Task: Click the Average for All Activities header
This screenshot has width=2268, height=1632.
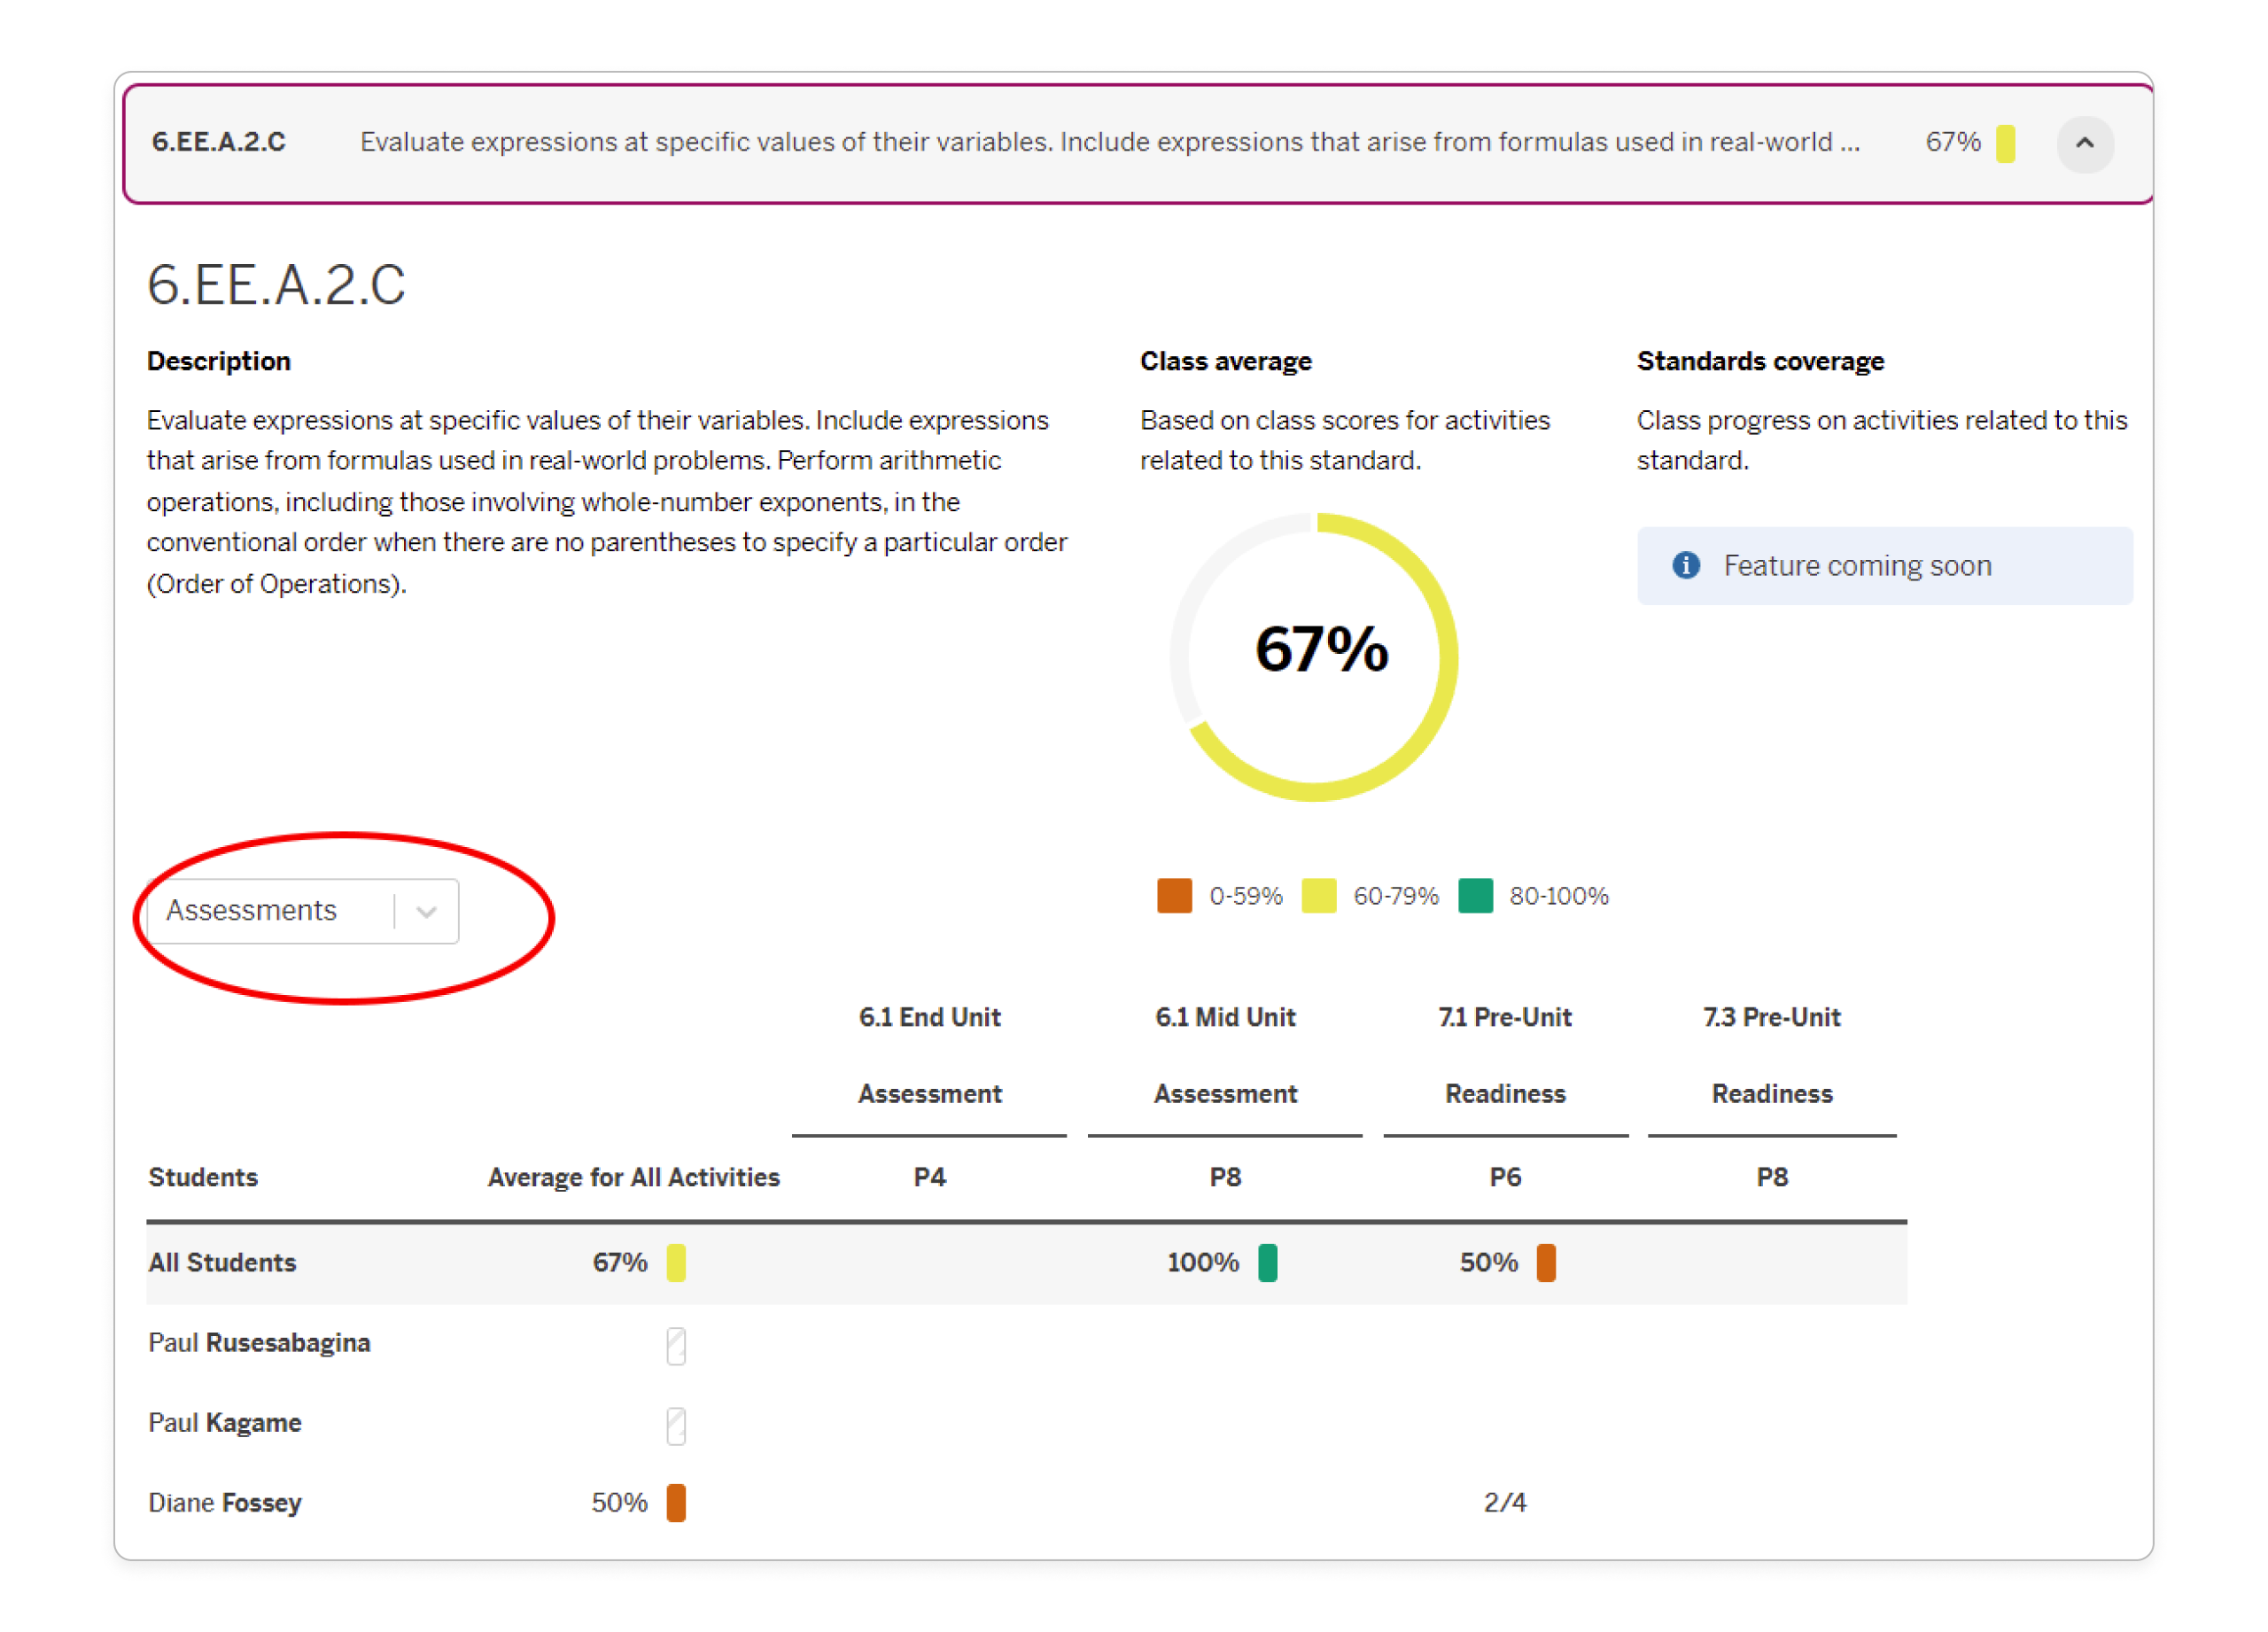Action: point(633,1177)
